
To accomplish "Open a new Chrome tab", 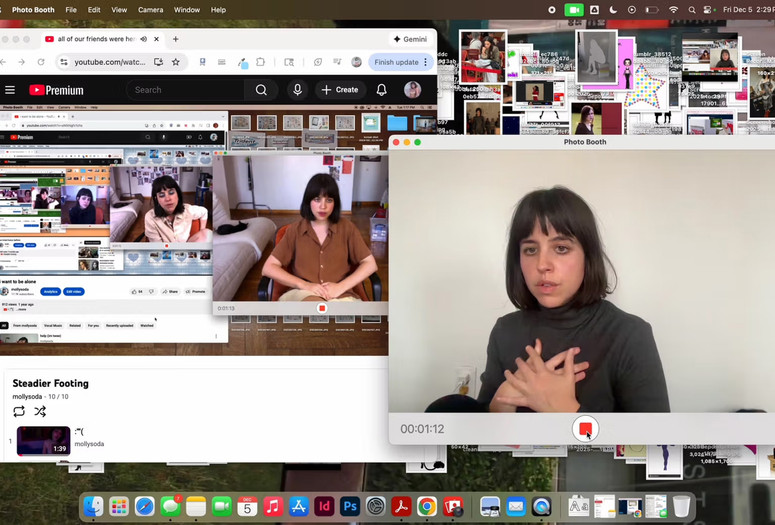I will click(x=175, y=39).
